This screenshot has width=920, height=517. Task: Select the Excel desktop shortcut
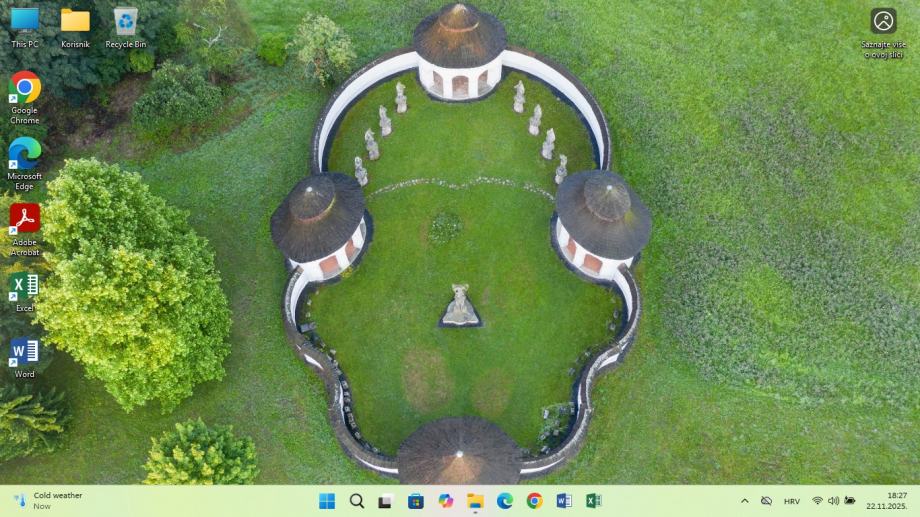click(x=25, y=291)
